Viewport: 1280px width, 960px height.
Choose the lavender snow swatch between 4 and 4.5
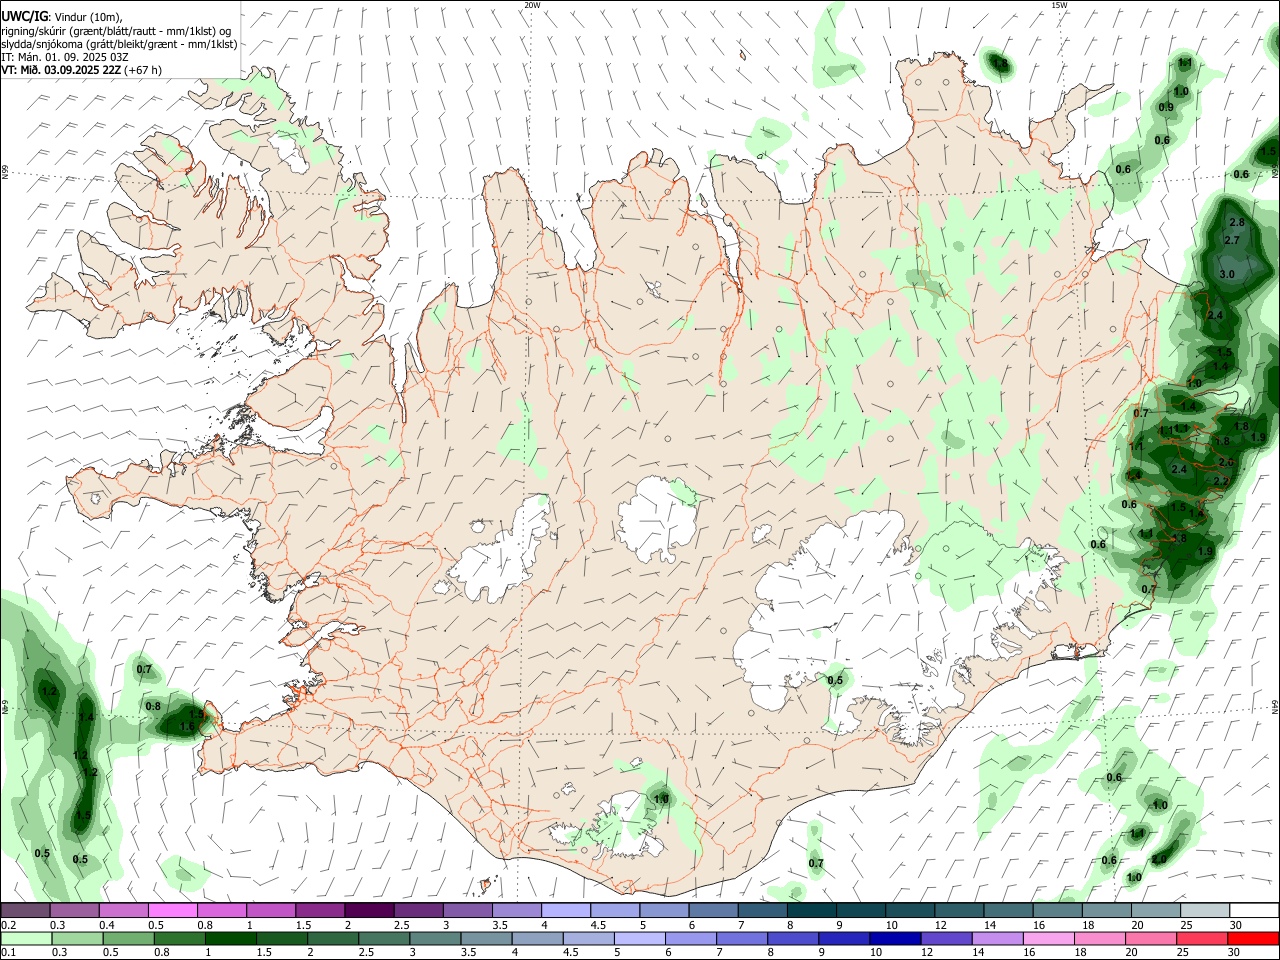[565, 910]
